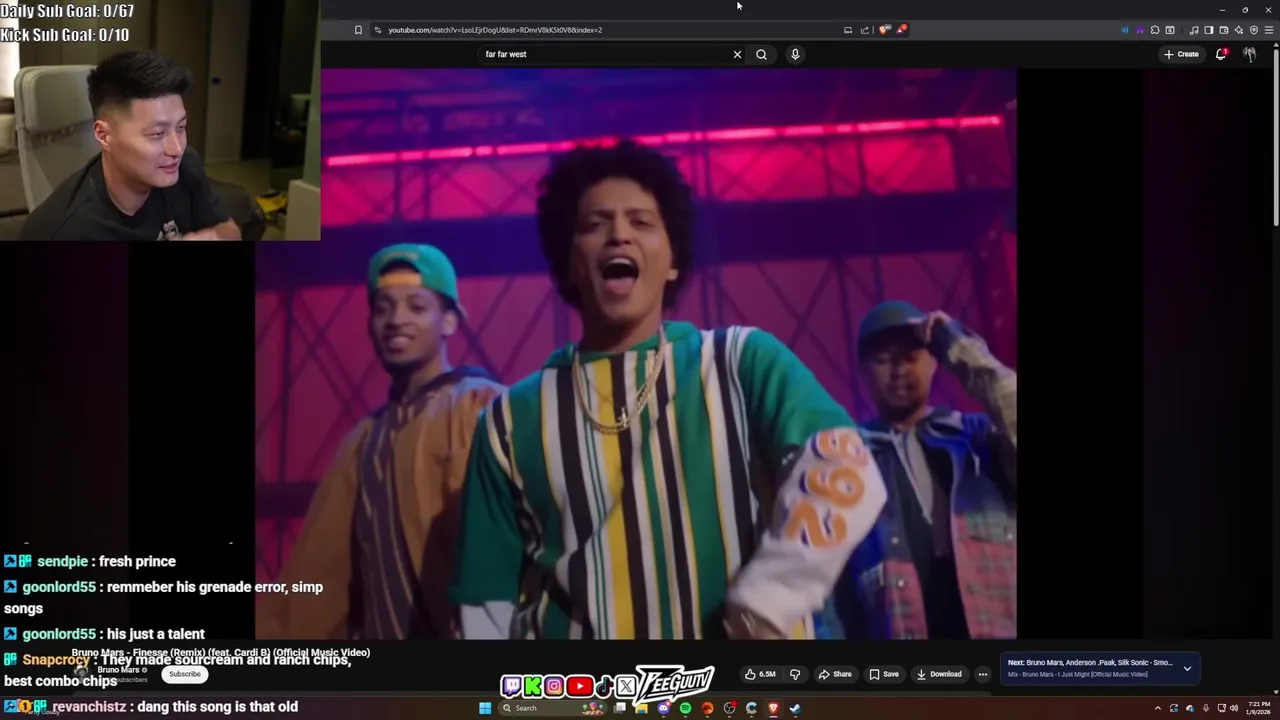Click browser address bar URL
Image resolution: width=1280 pixels, height=720 pixels.
pyautogui.click(x=495, y=30)
